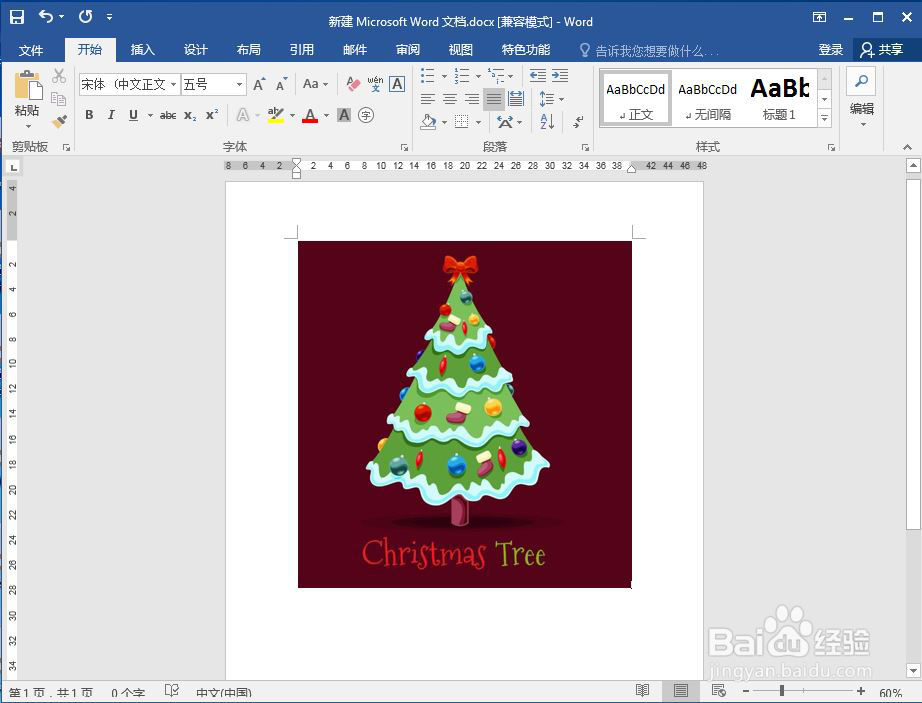The width and height of the screenshot is (922, 703).
Task: Click the 粘贴 paste button
Action: tap(27, 99)
